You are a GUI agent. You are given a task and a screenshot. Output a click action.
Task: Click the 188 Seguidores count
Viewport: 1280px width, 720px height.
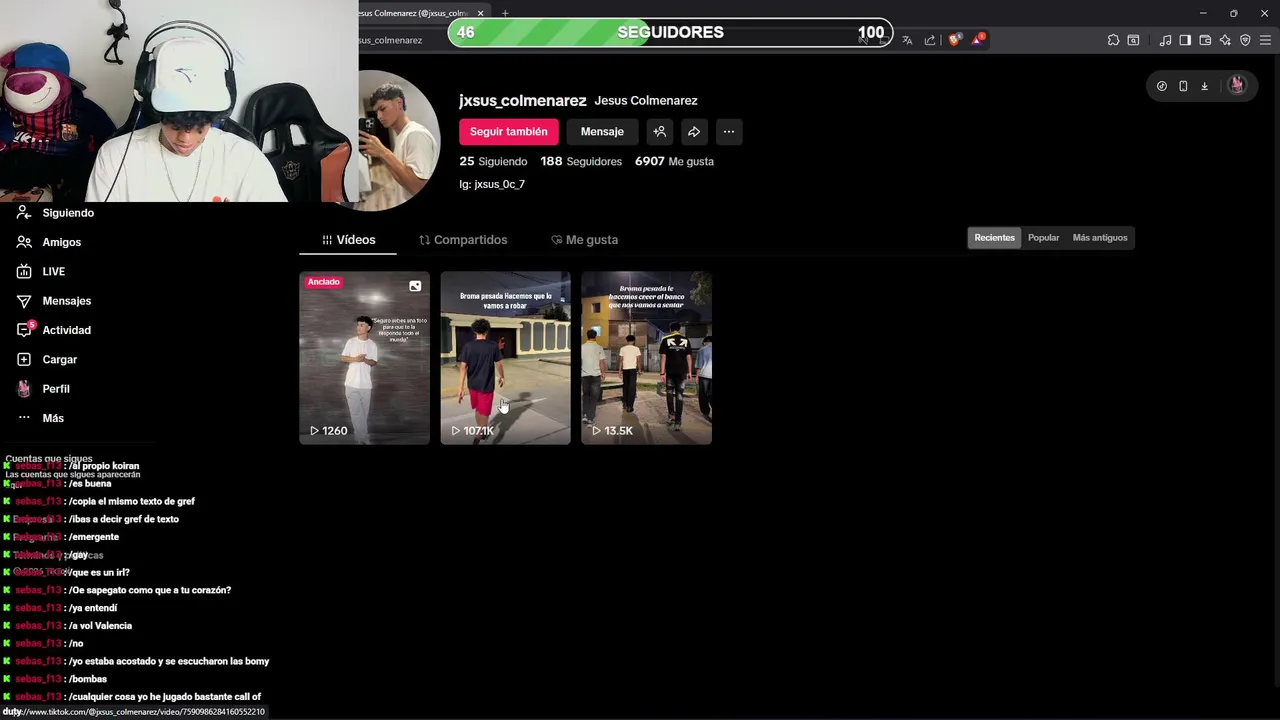pyautogui.click(x=581, y=161)
